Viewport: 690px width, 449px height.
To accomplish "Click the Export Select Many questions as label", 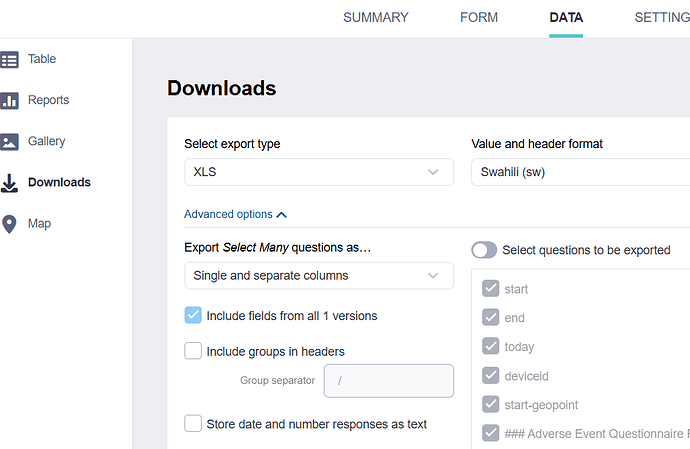I will point(278,248).
